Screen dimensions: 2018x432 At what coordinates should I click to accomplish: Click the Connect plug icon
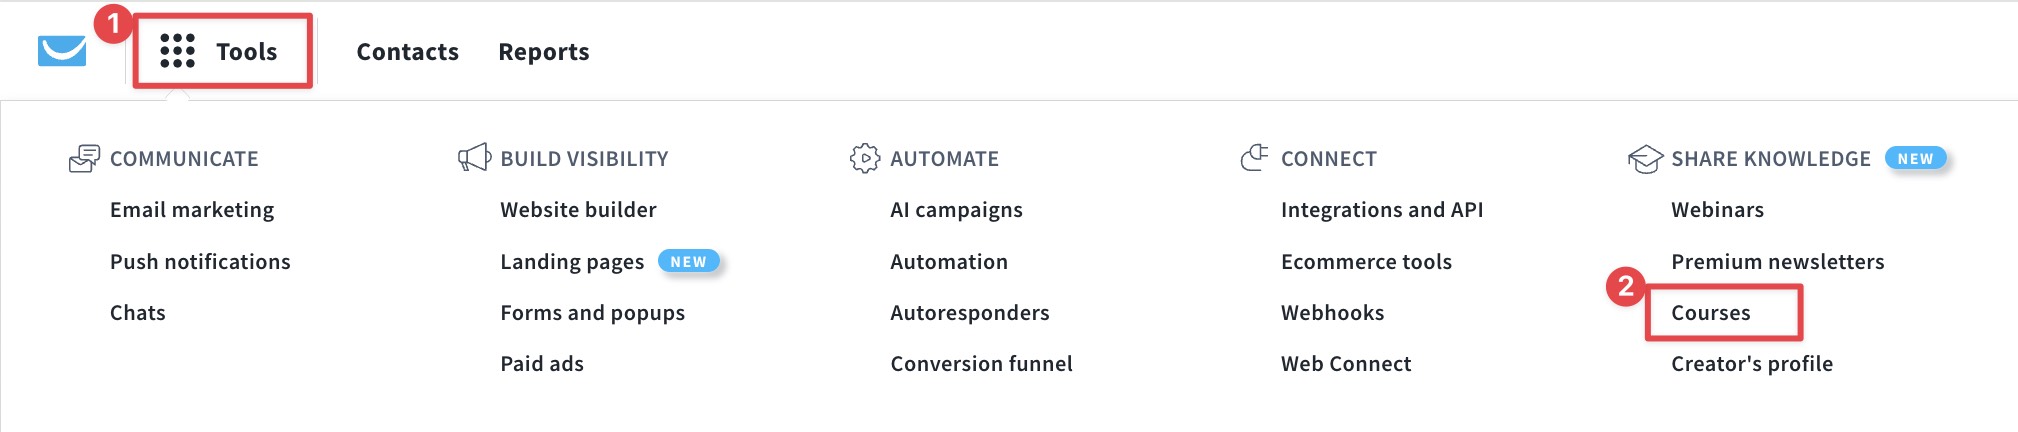pos(1255,157)
